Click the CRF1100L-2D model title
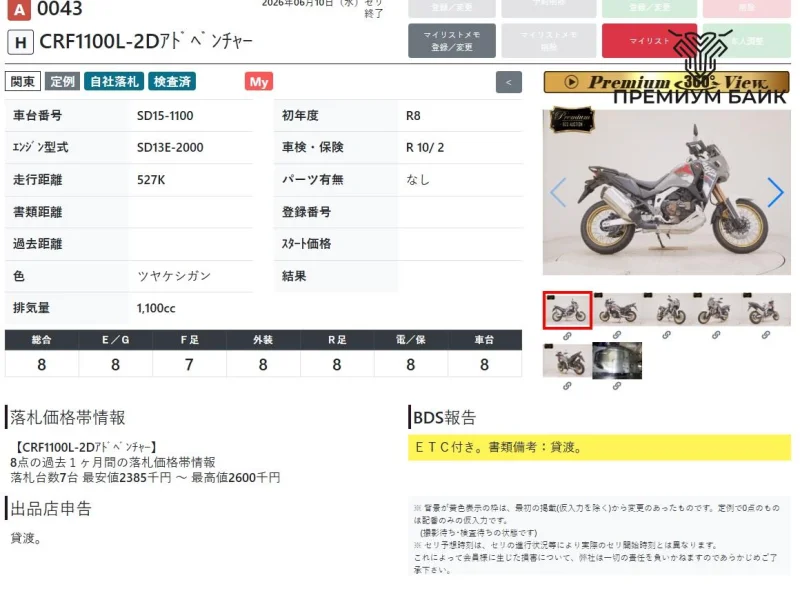This screenshot has height=600, width=800. coord(146,41)
